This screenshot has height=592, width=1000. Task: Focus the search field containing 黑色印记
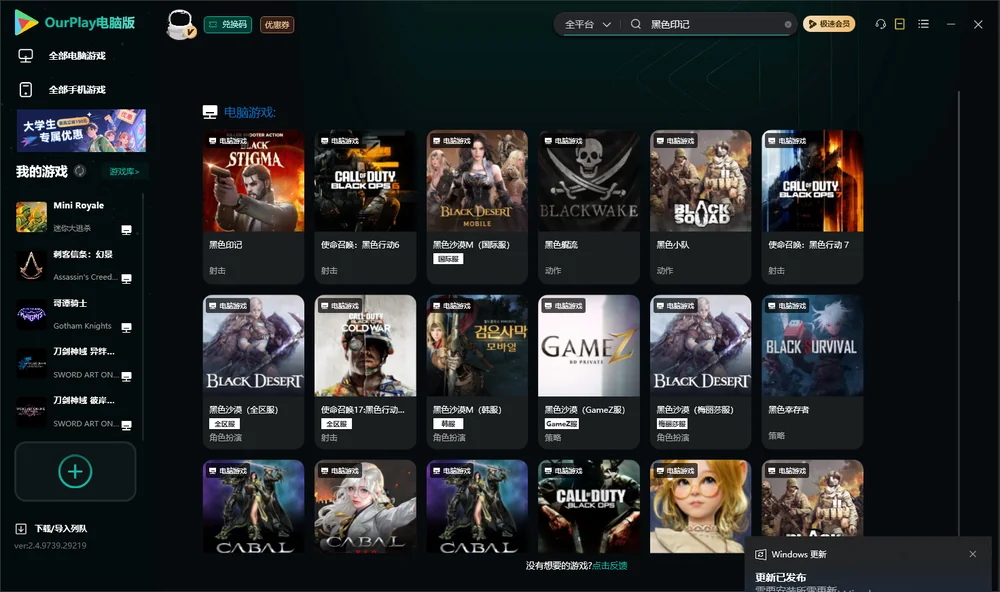(x=713, y=24)
